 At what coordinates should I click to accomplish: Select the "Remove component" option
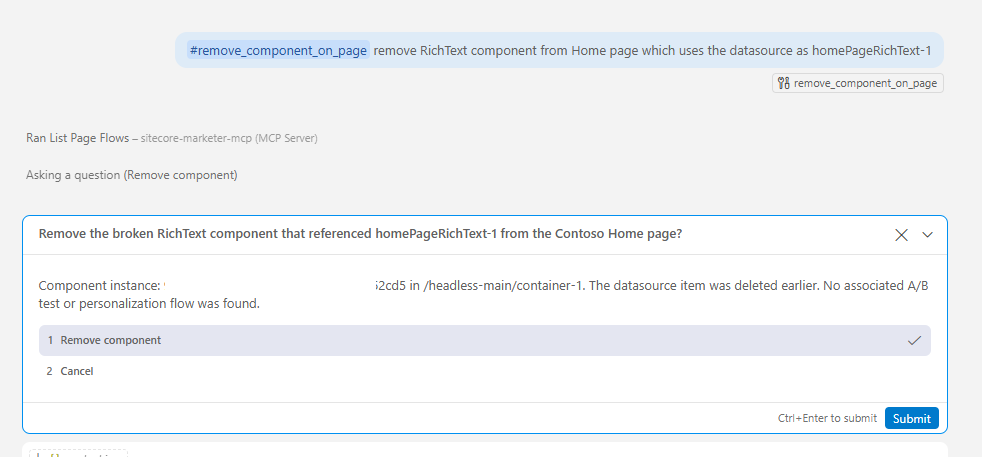485,341
